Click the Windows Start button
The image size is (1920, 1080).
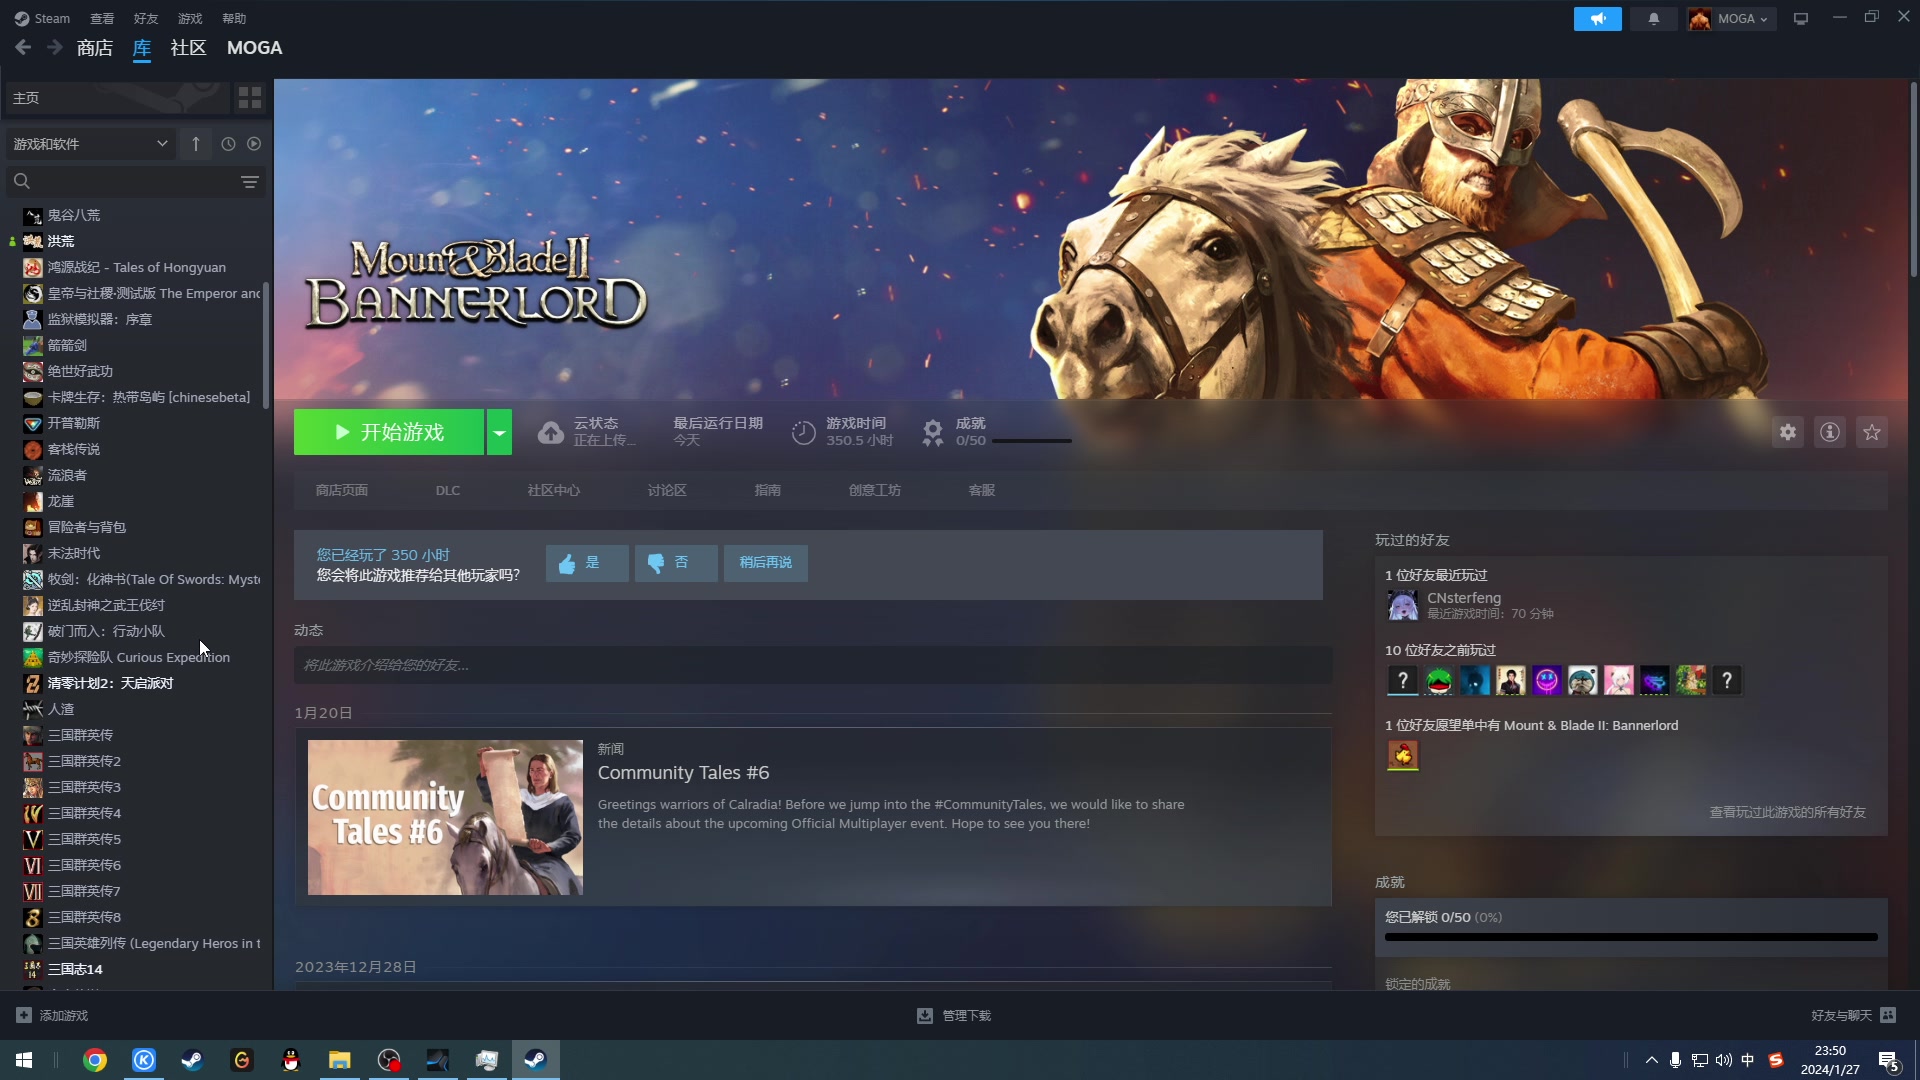[24, 1060]
